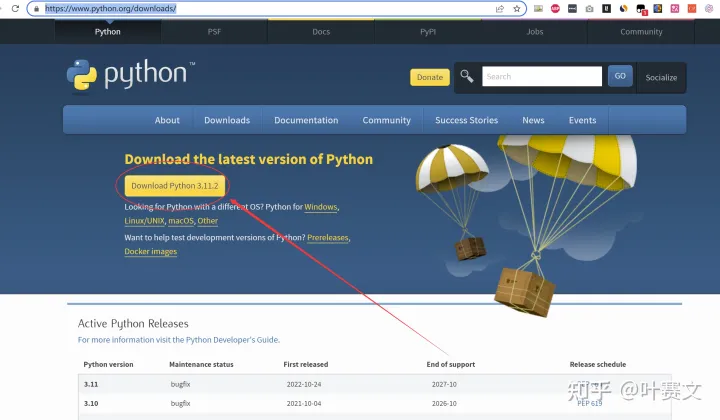Click the Active Python Releases heading
This screenshot has height=420, width=720.
(x=133, y=324)
